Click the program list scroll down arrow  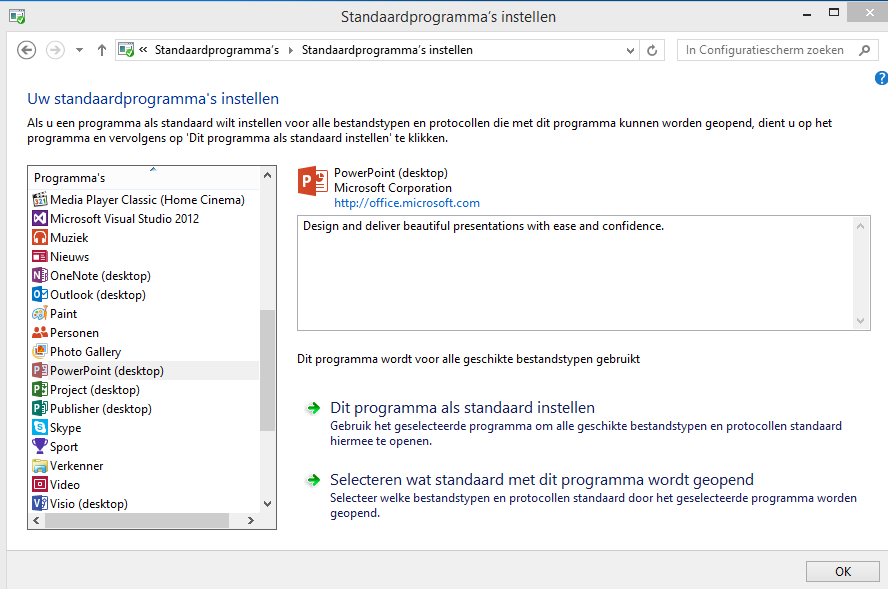click(x=267, y=503)
